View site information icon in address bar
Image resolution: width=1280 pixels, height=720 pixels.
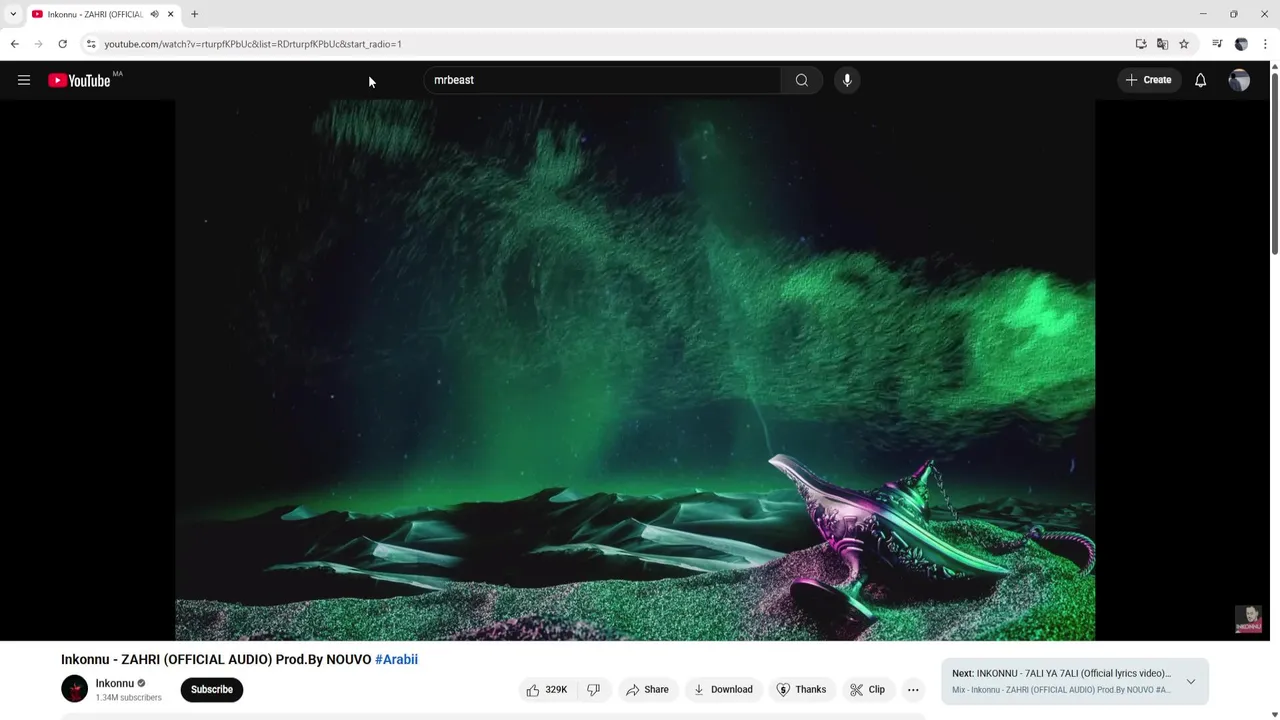pyautogui.click(x=90, y=44)
